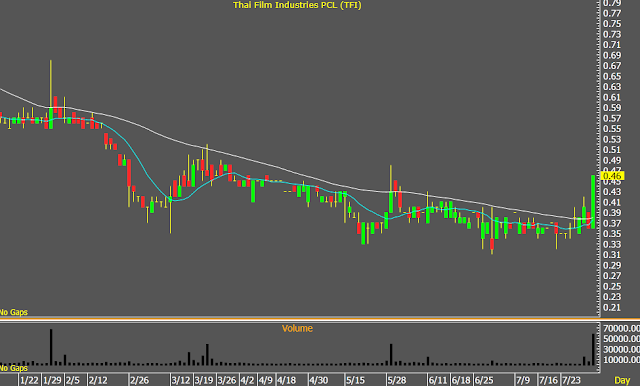Click the 0.37 price axis value

point(612,223)
